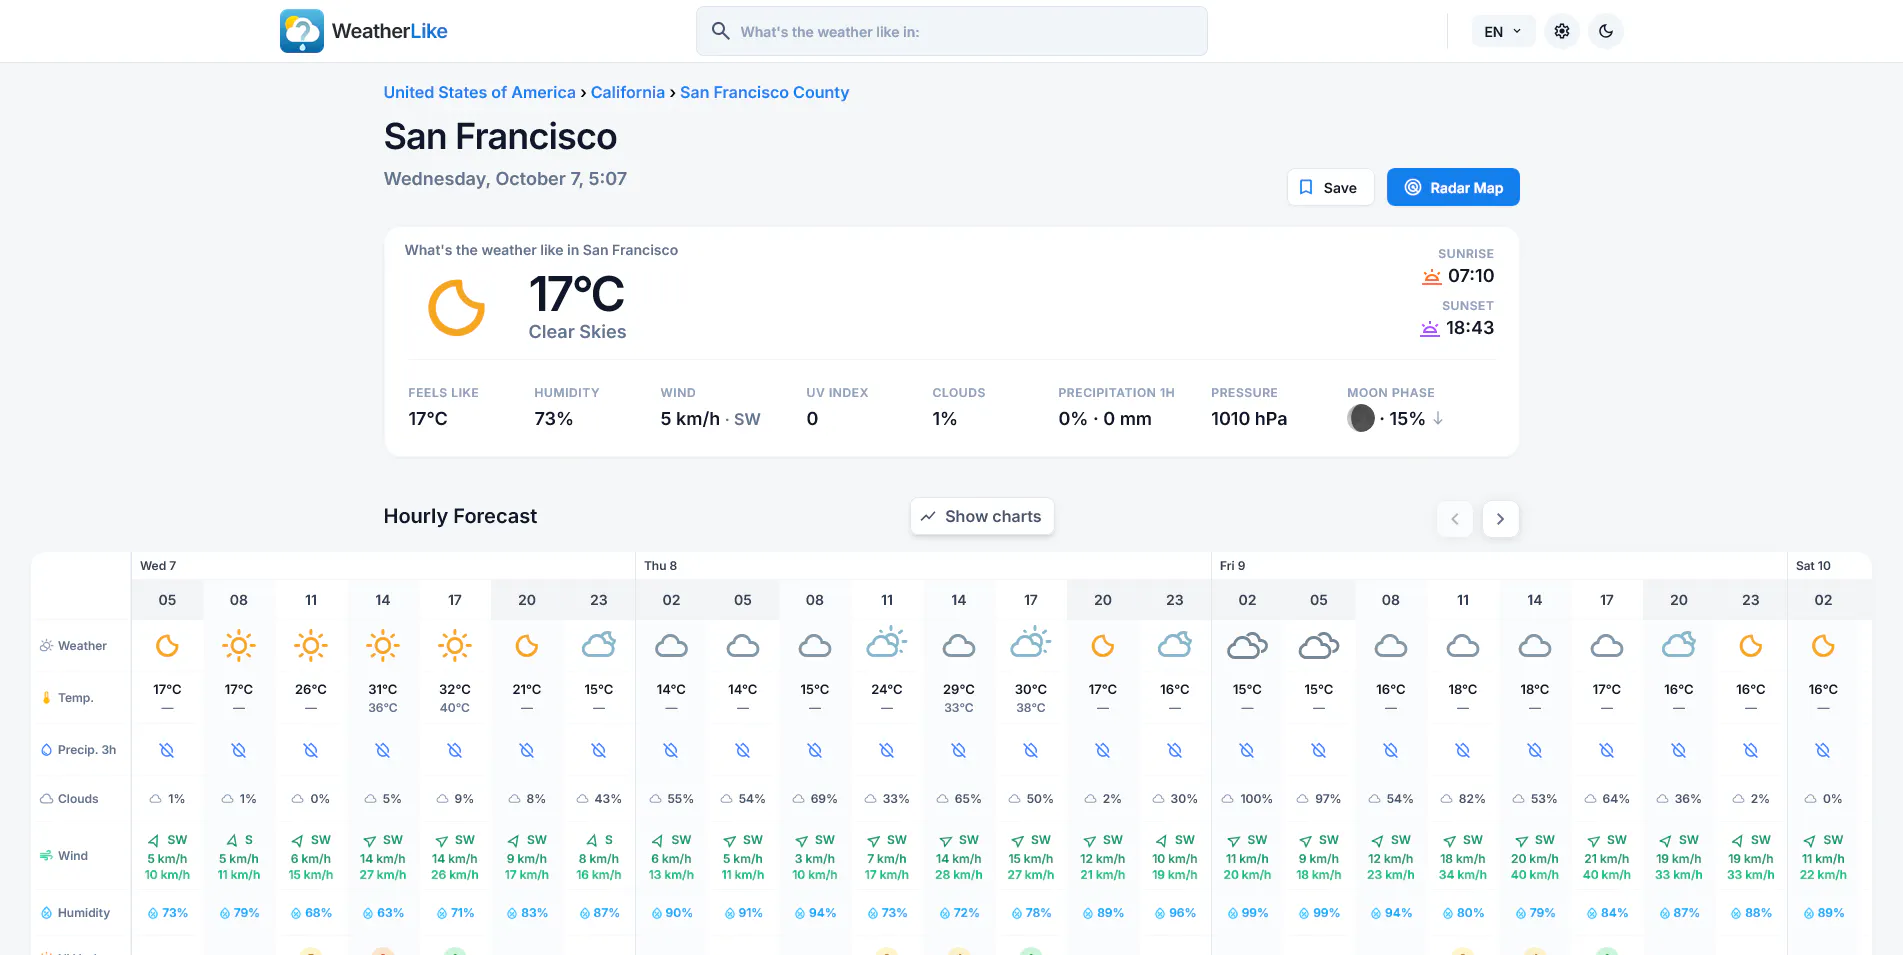The height and width of the screenshot is (955, 1903).
Task: Open United States of America breadcrumb
Action: point(479,92)
